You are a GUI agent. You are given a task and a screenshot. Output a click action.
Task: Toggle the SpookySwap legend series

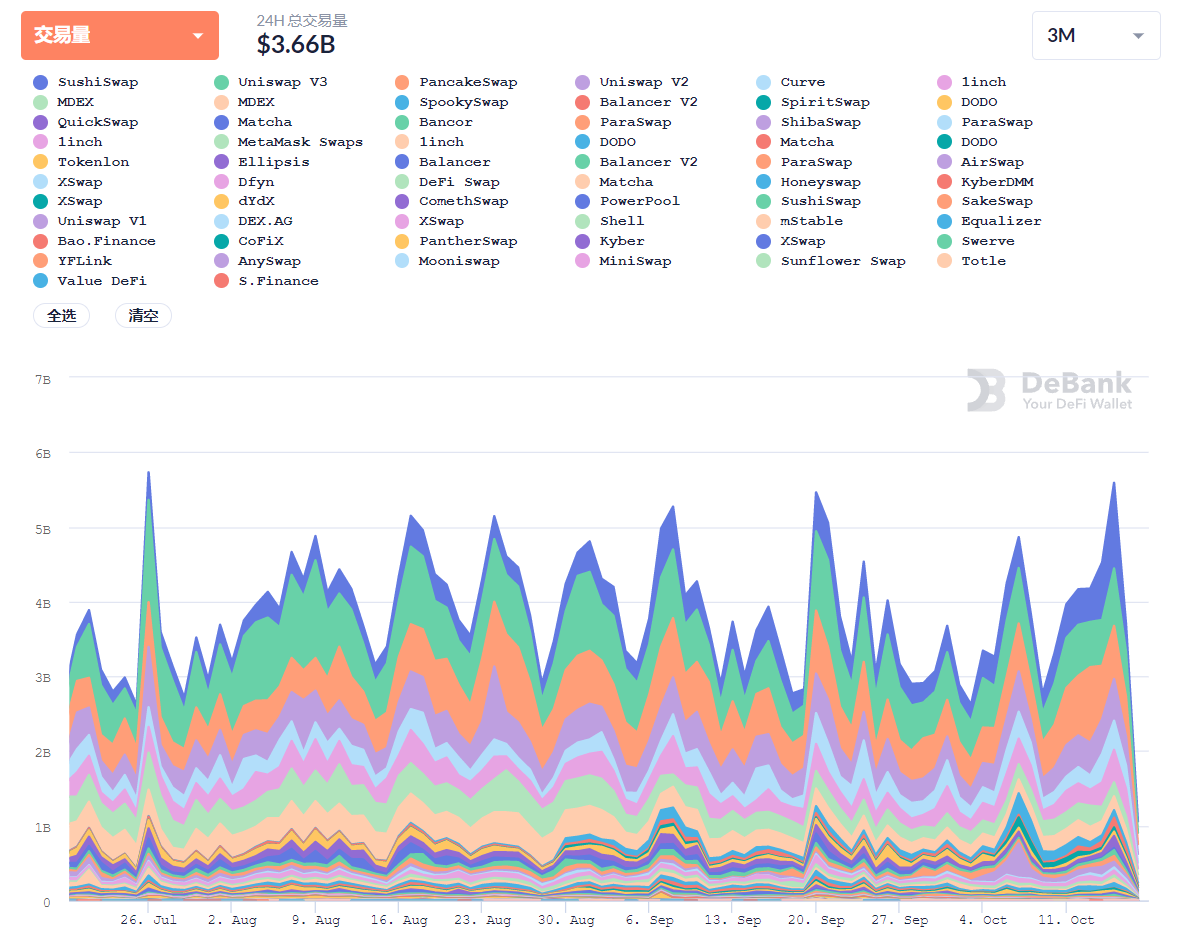tap(452, 103)
